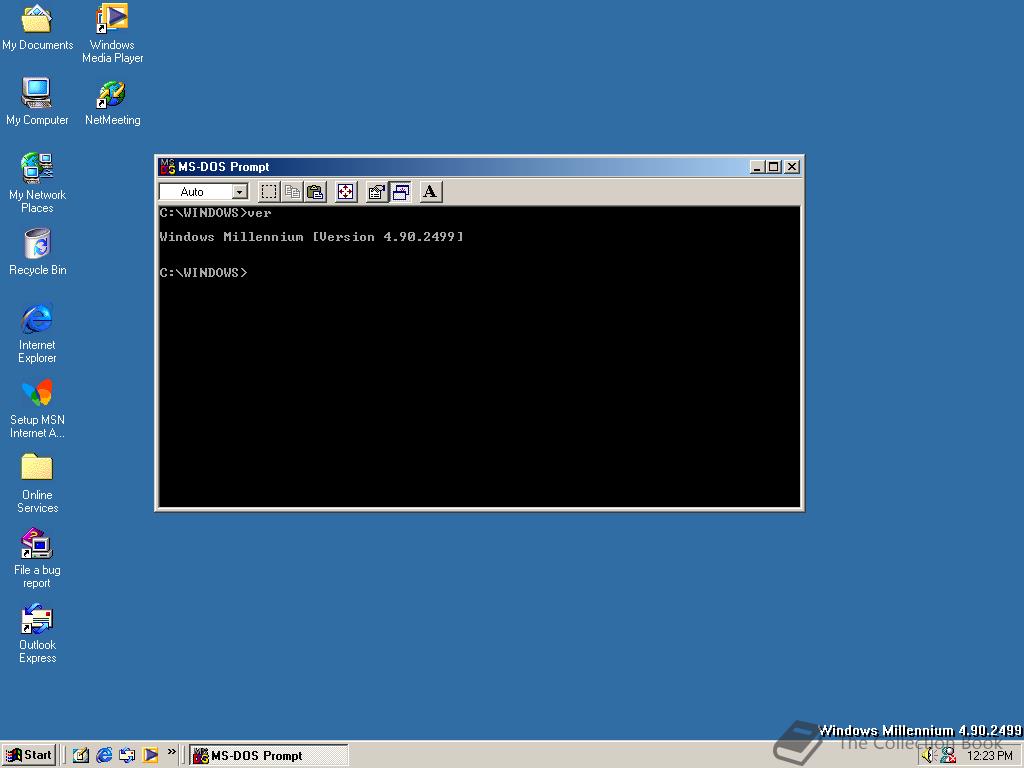Open MS-DOS Prompt Properties icon

(377, 192)
